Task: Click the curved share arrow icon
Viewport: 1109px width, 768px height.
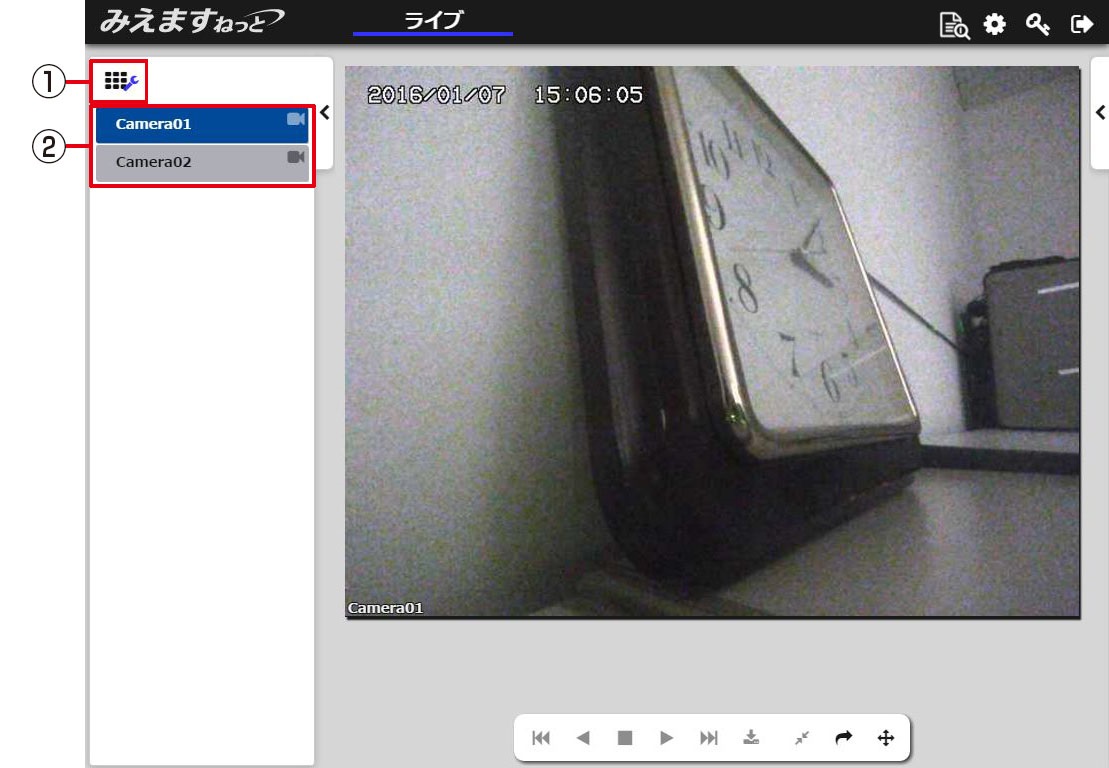Action: (x=843, y=738)
